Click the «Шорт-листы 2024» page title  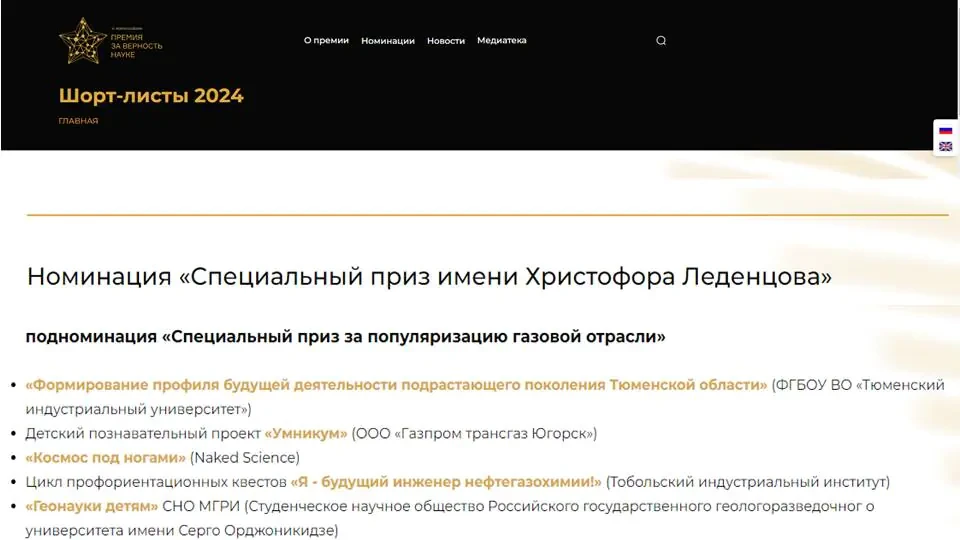click(x=151, y=96)
